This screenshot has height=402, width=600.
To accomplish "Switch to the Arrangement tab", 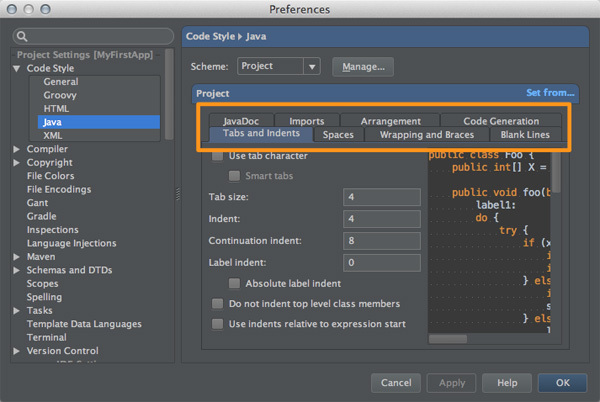I will pyautogui.click(x=390, y=121).
